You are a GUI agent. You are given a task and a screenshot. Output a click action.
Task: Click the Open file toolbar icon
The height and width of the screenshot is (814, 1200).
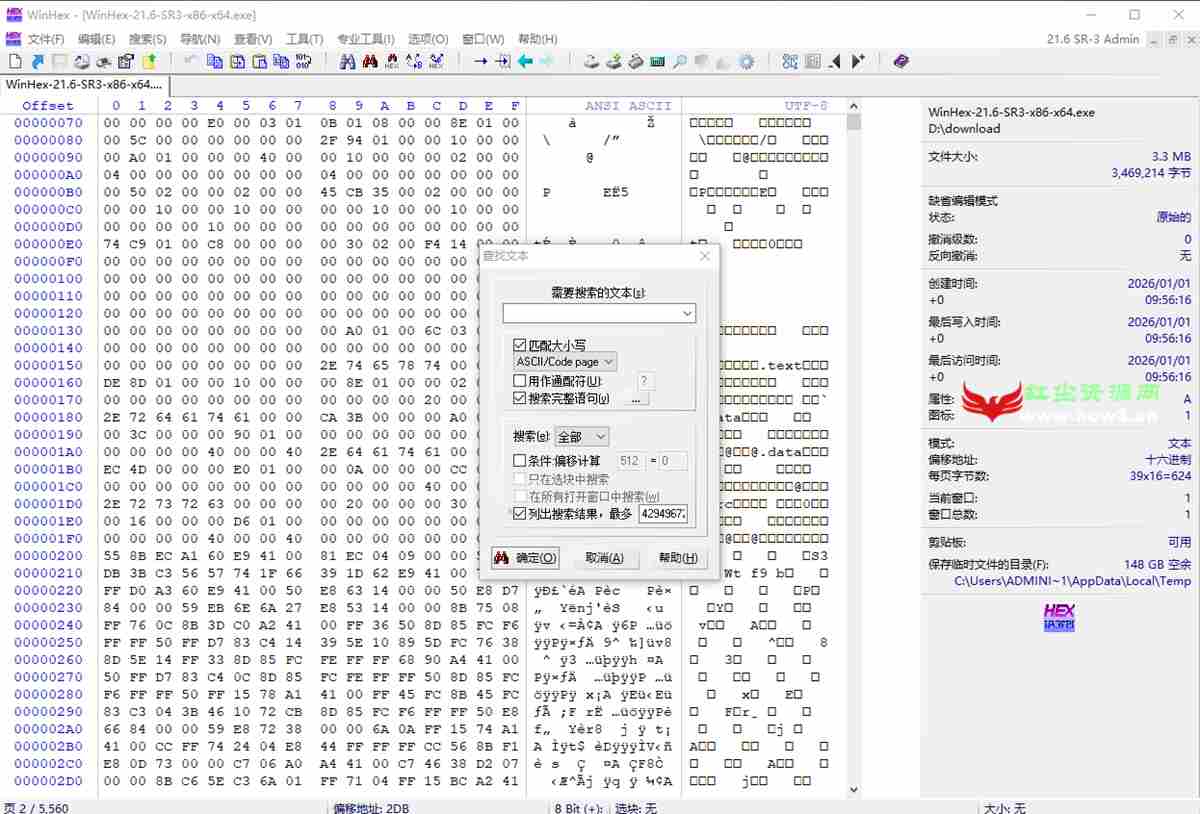pyautogui.click(x=37, y=62)
